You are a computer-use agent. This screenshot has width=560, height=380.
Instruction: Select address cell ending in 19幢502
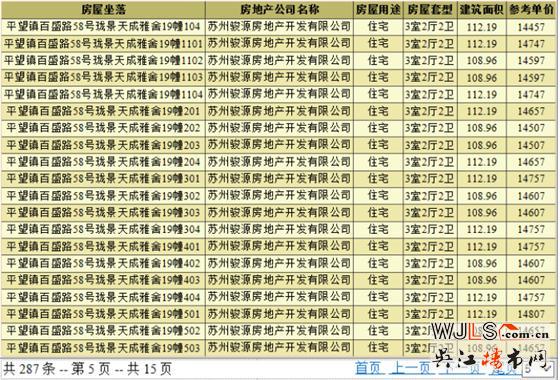point(104,331)
